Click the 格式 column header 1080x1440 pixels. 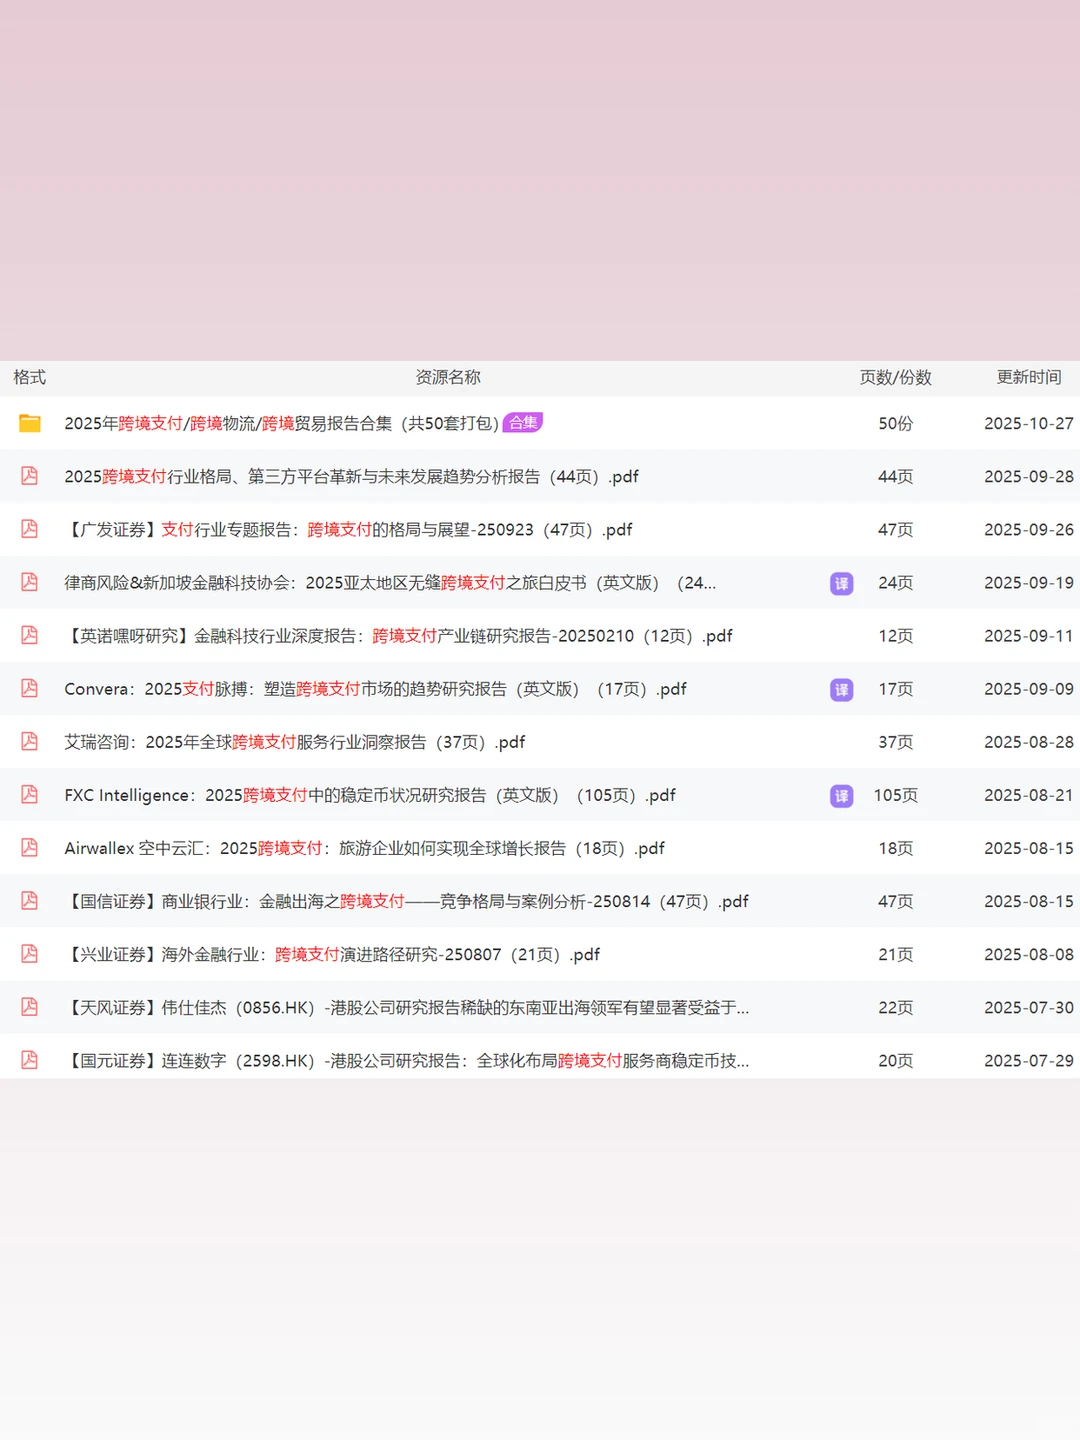pyautogui.click(x=30, y=377)
